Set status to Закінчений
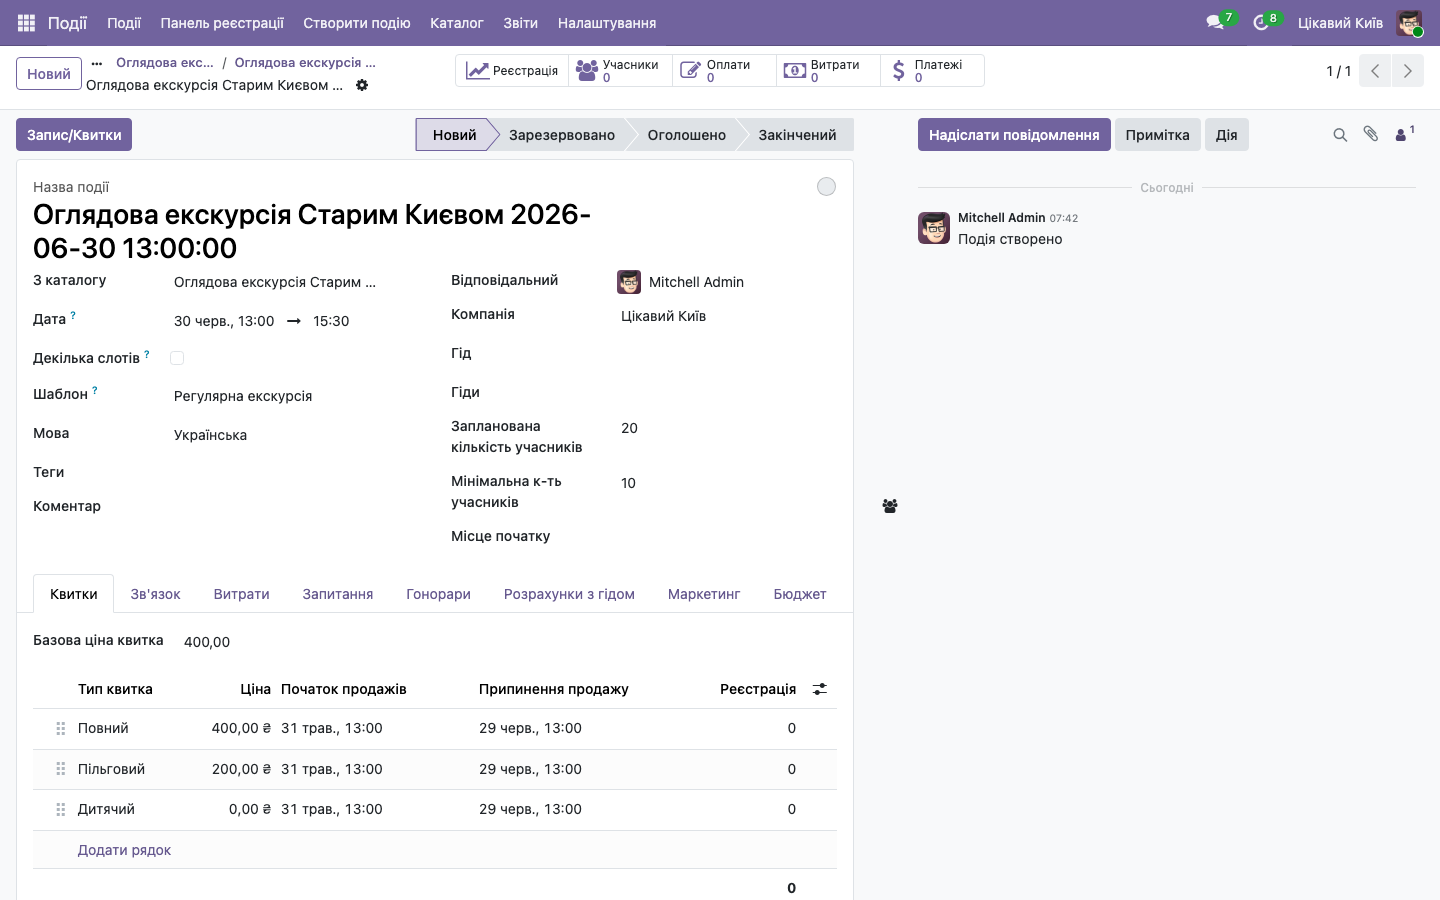Viewport: 1440px width, 900px height. [797, 135]
